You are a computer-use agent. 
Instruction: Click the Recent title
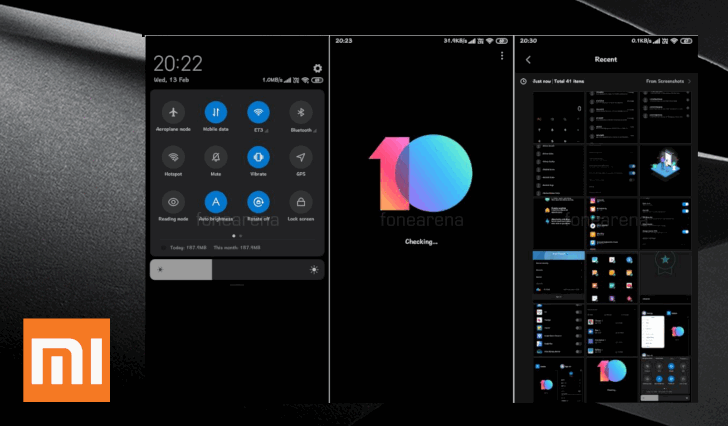pyautogui.click(x=606, y=59)
